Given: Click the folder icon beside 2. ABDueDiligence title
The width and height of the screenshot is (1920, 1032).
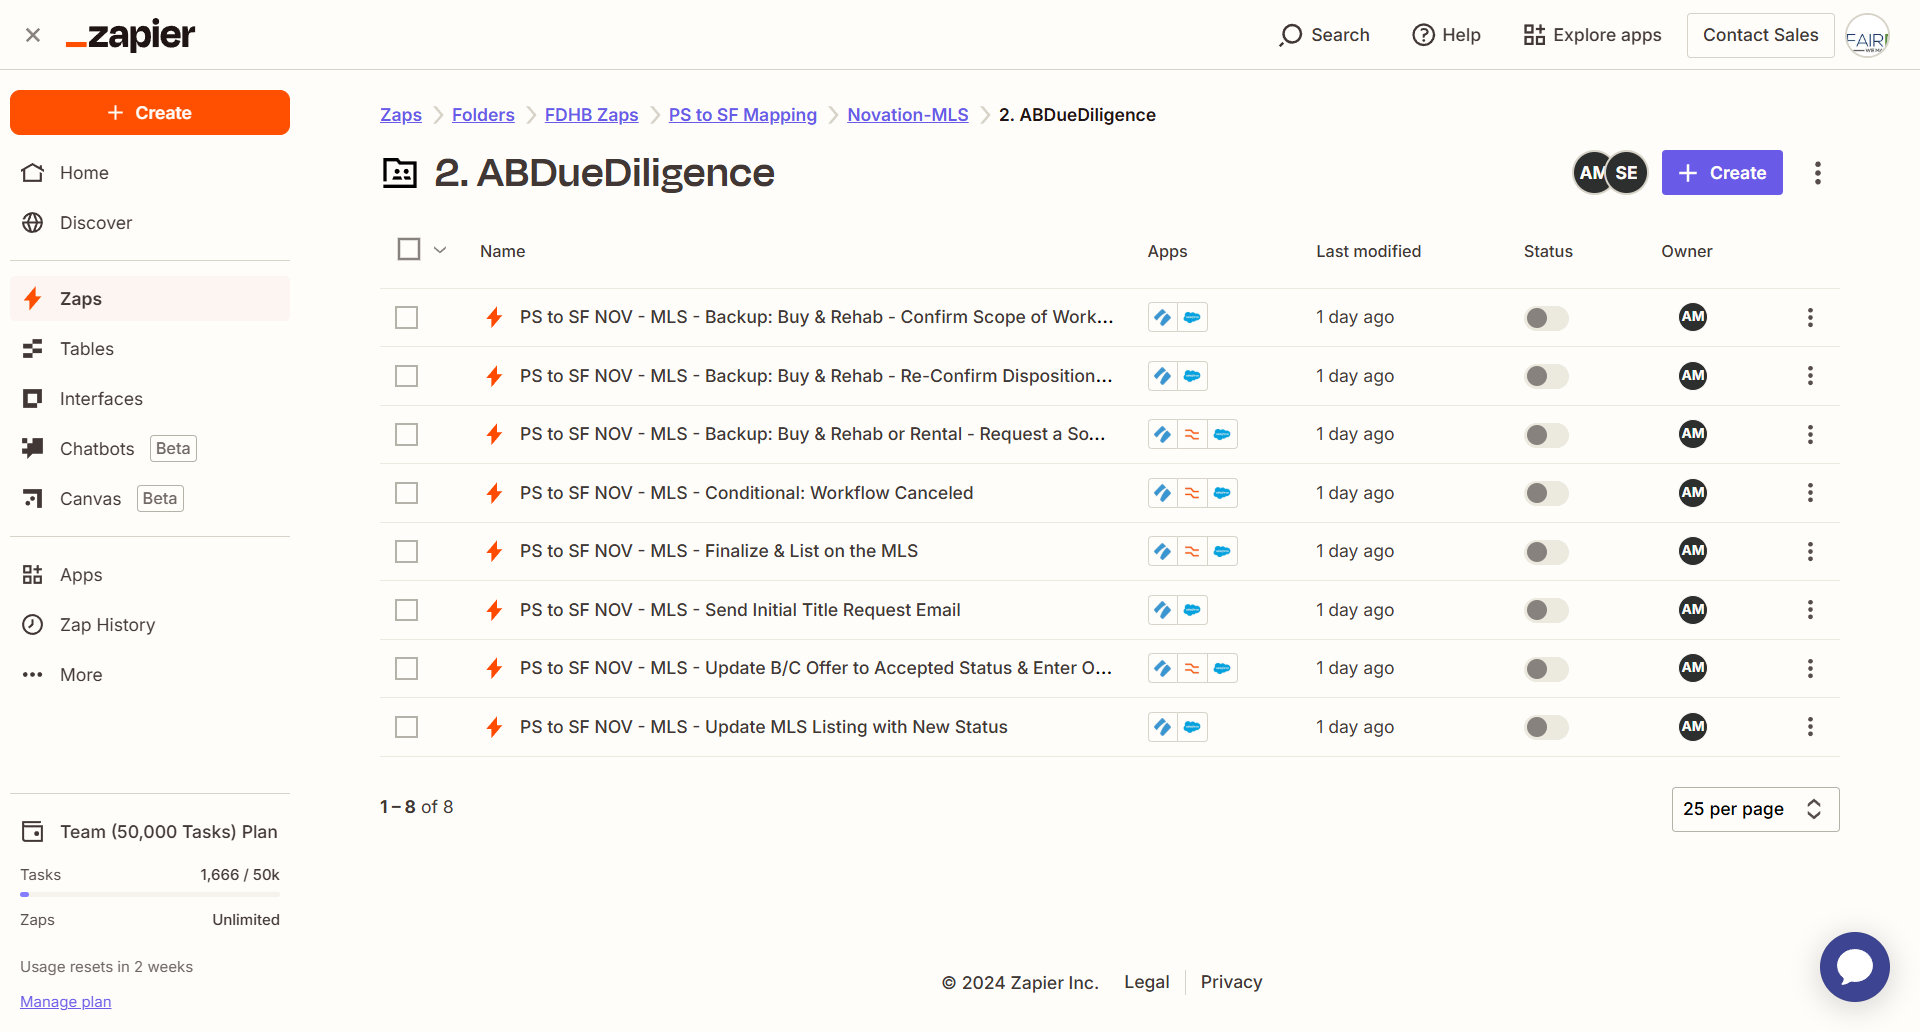Looking at the screenshot, I should coord(400,173).
